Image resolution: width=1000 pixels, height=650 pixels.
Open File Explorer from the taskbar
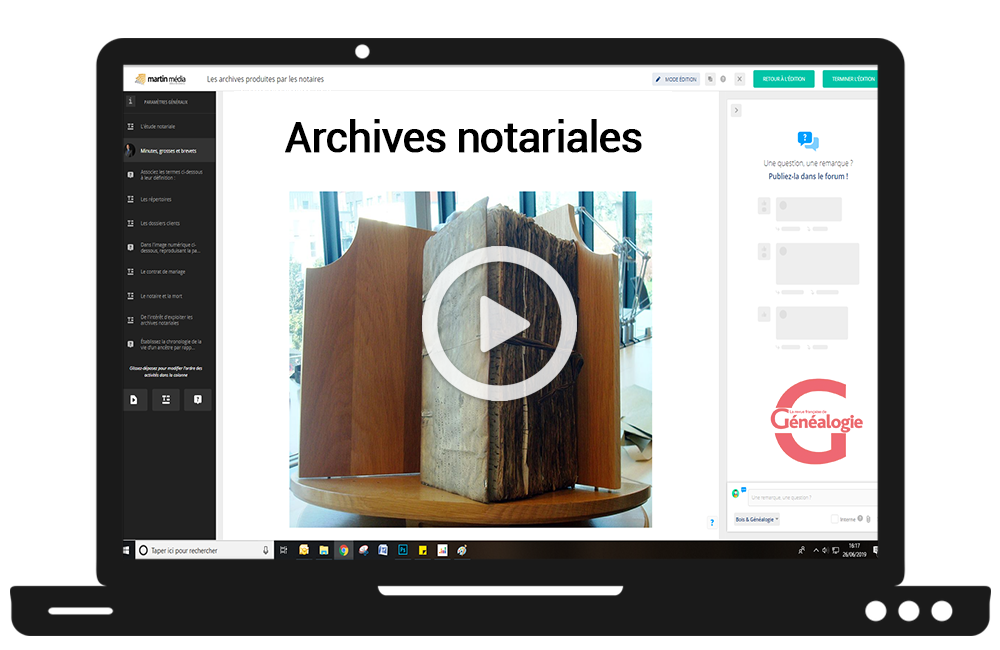tap(324, 550)
